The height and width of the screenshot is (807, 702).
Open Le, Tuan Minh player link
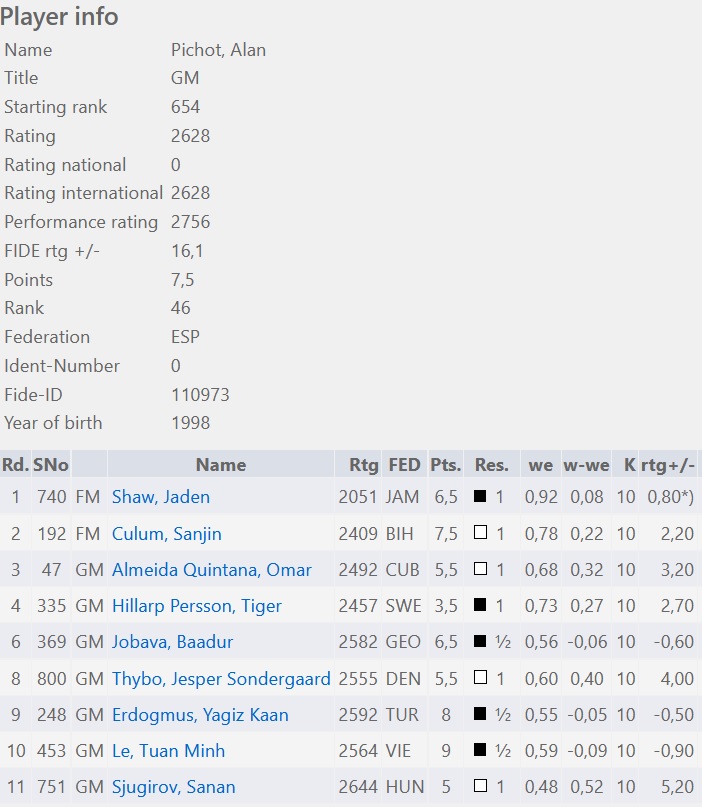(168, 751)
